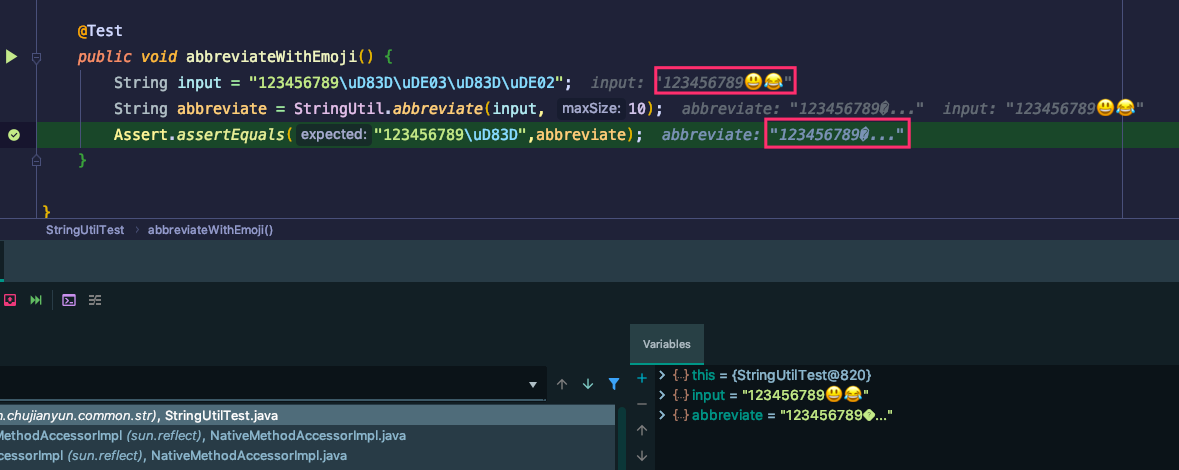Toggle the frames filter funnel icon
Viewport: 1179px width, 470px height.
[614, 384]
